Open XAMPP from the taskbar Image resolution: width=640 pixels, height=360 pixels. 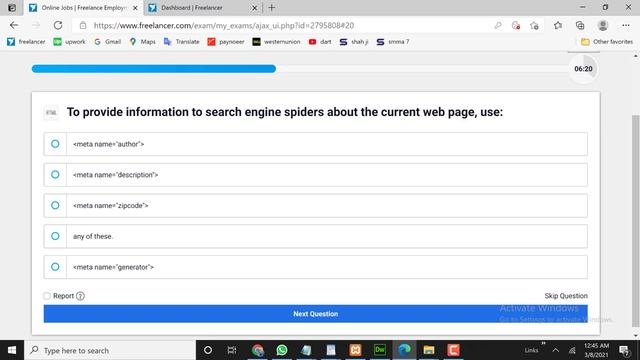point(356,350)
